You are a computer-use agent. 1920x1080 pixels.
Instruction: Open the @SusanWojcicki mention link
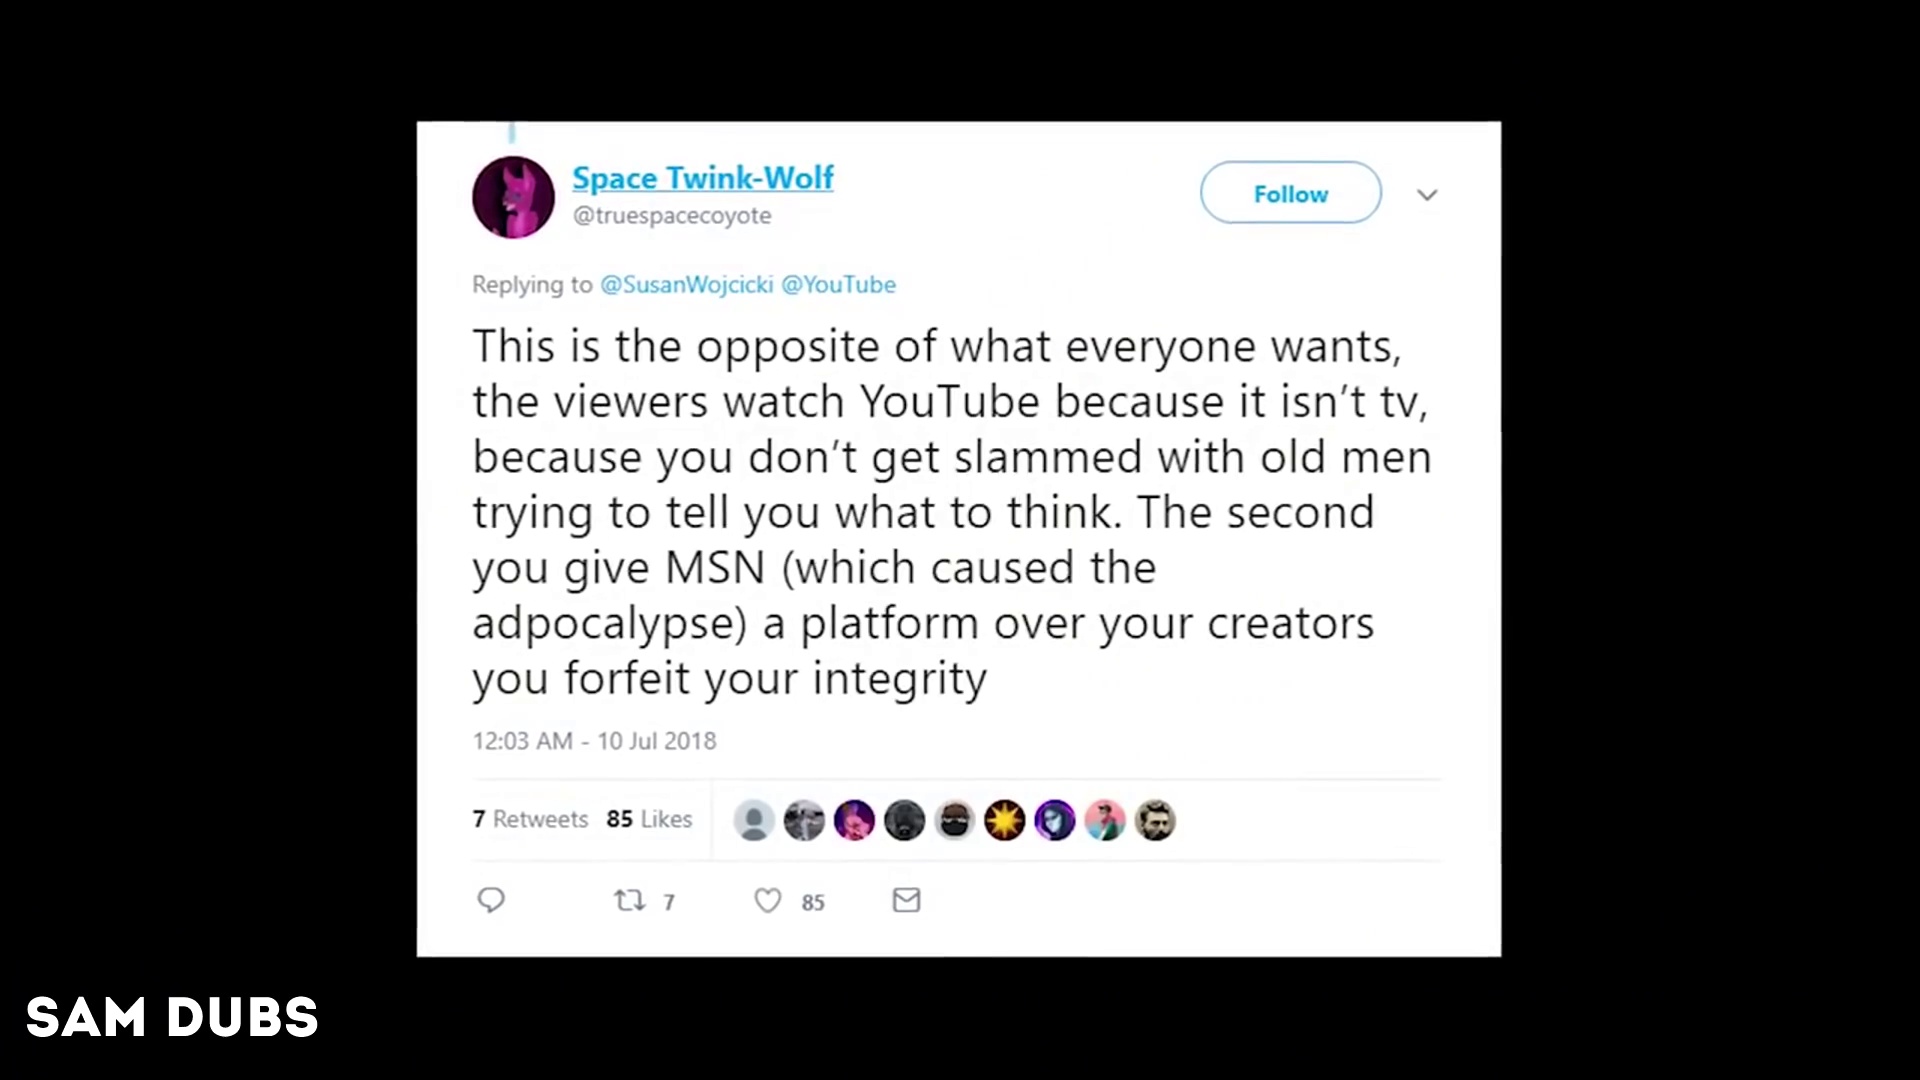(686, 285)
